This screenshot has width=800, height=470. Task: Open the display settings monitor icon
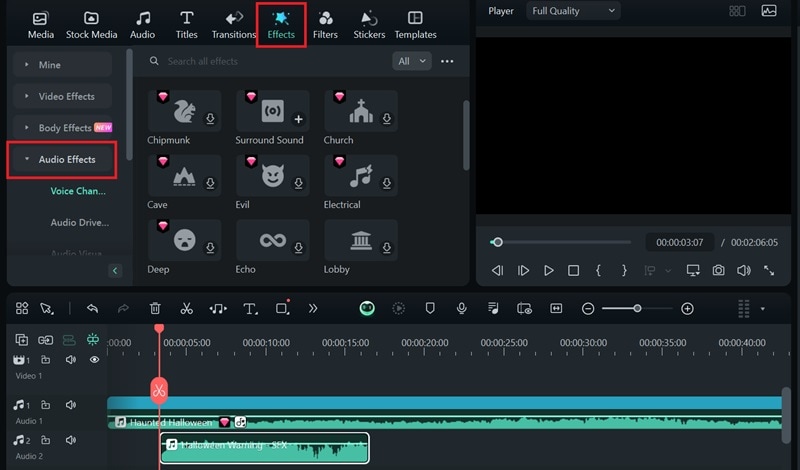[693, 270]
